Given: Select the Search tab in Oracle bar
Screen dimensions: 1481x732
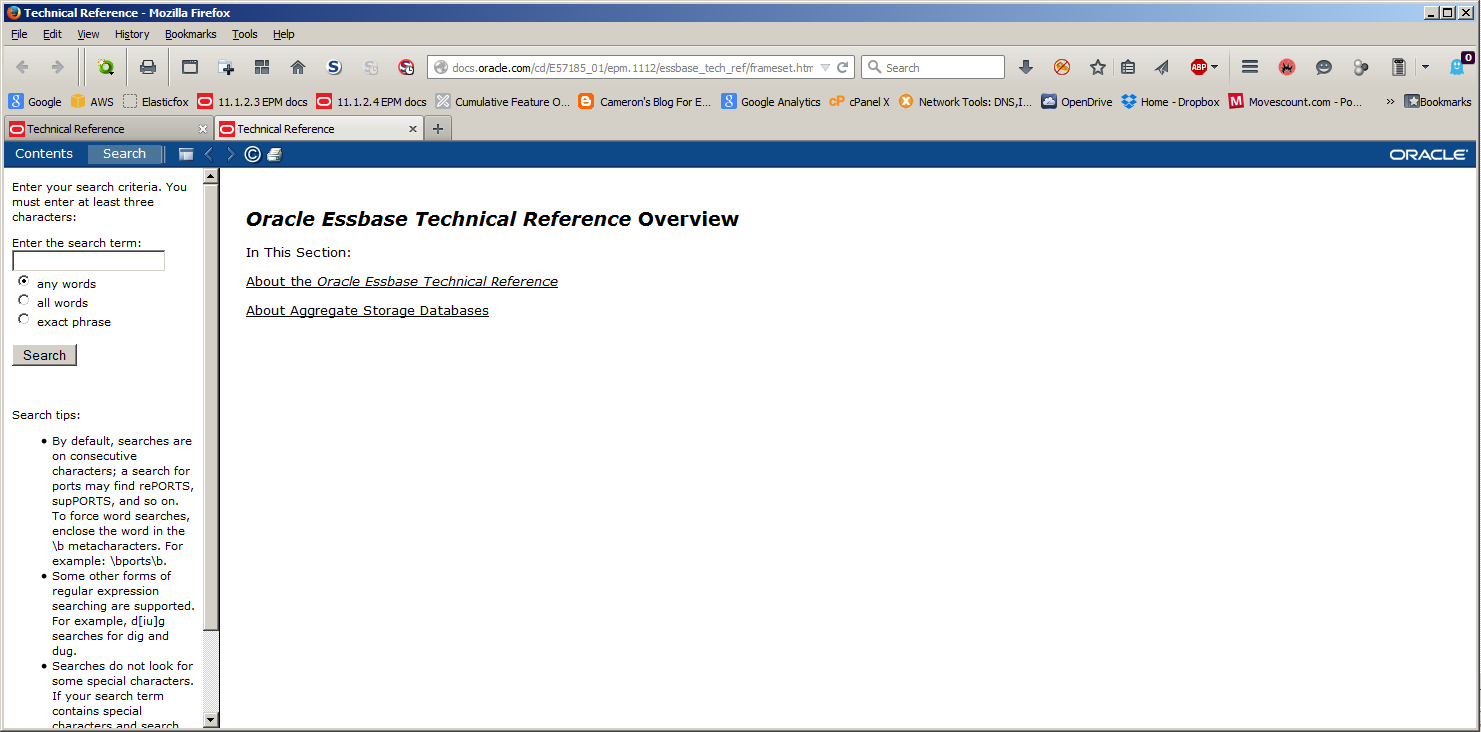Looking at the screenshot, I should [x=124, y=154].
